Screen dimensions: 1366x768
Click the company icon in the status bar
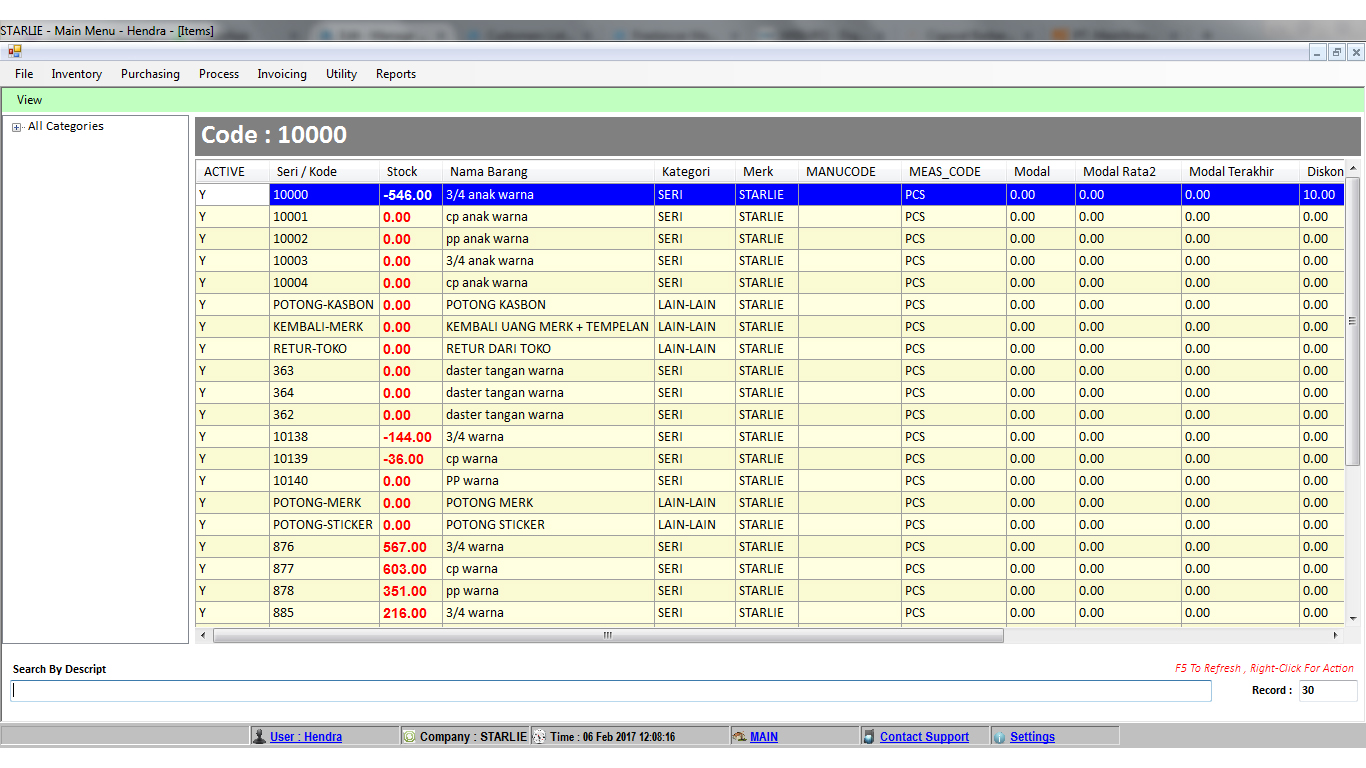tap(410, 737)
